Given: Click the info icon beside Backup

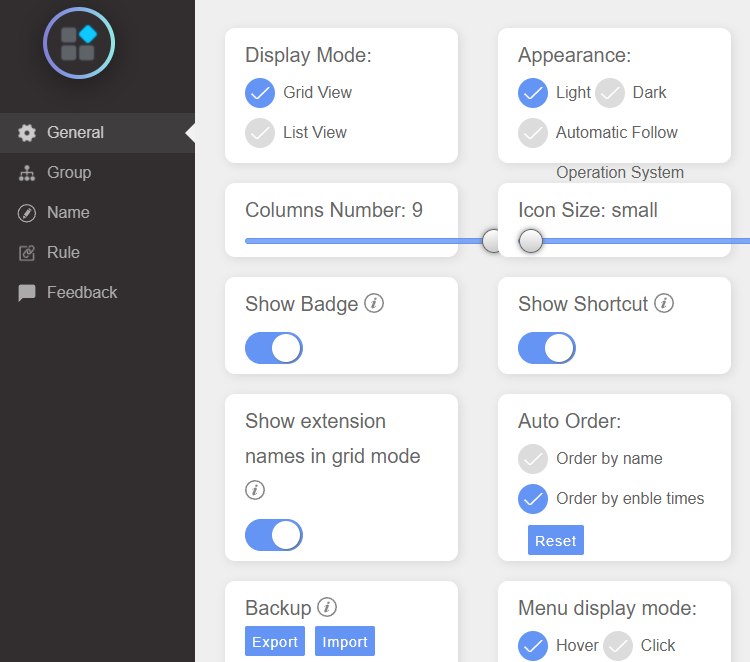Looking at the screenshot, I should pyautogui.click(x=327, y=607).
